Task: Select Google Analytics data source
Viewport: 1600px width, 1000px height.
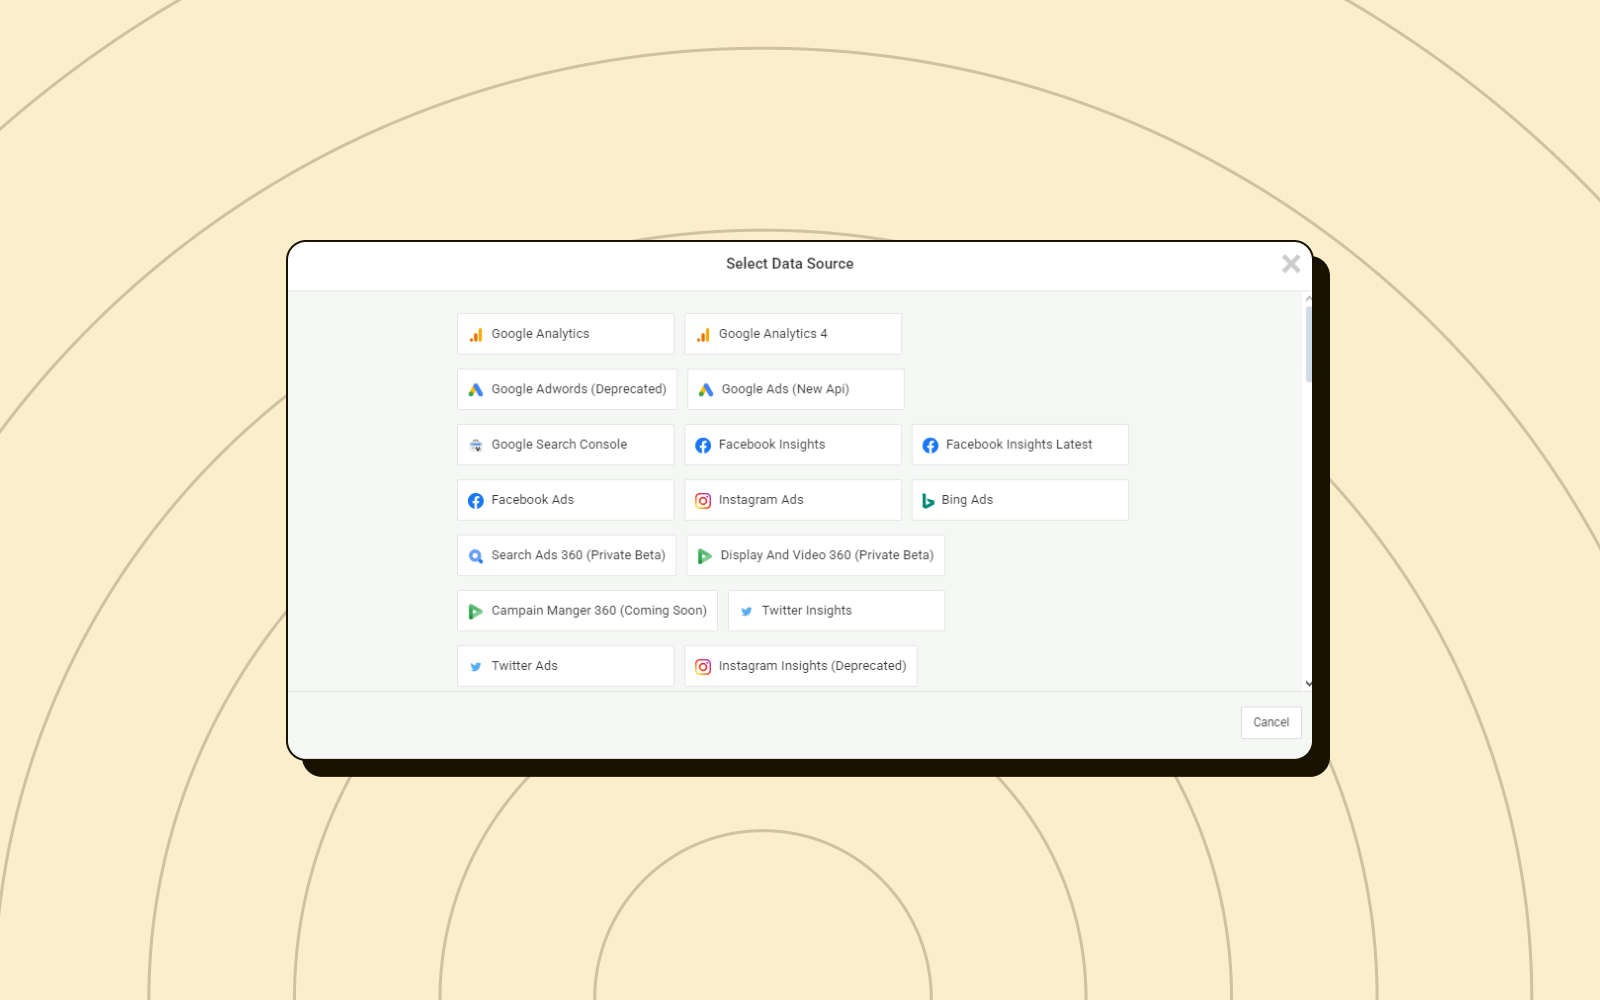Action: [566, 334]
